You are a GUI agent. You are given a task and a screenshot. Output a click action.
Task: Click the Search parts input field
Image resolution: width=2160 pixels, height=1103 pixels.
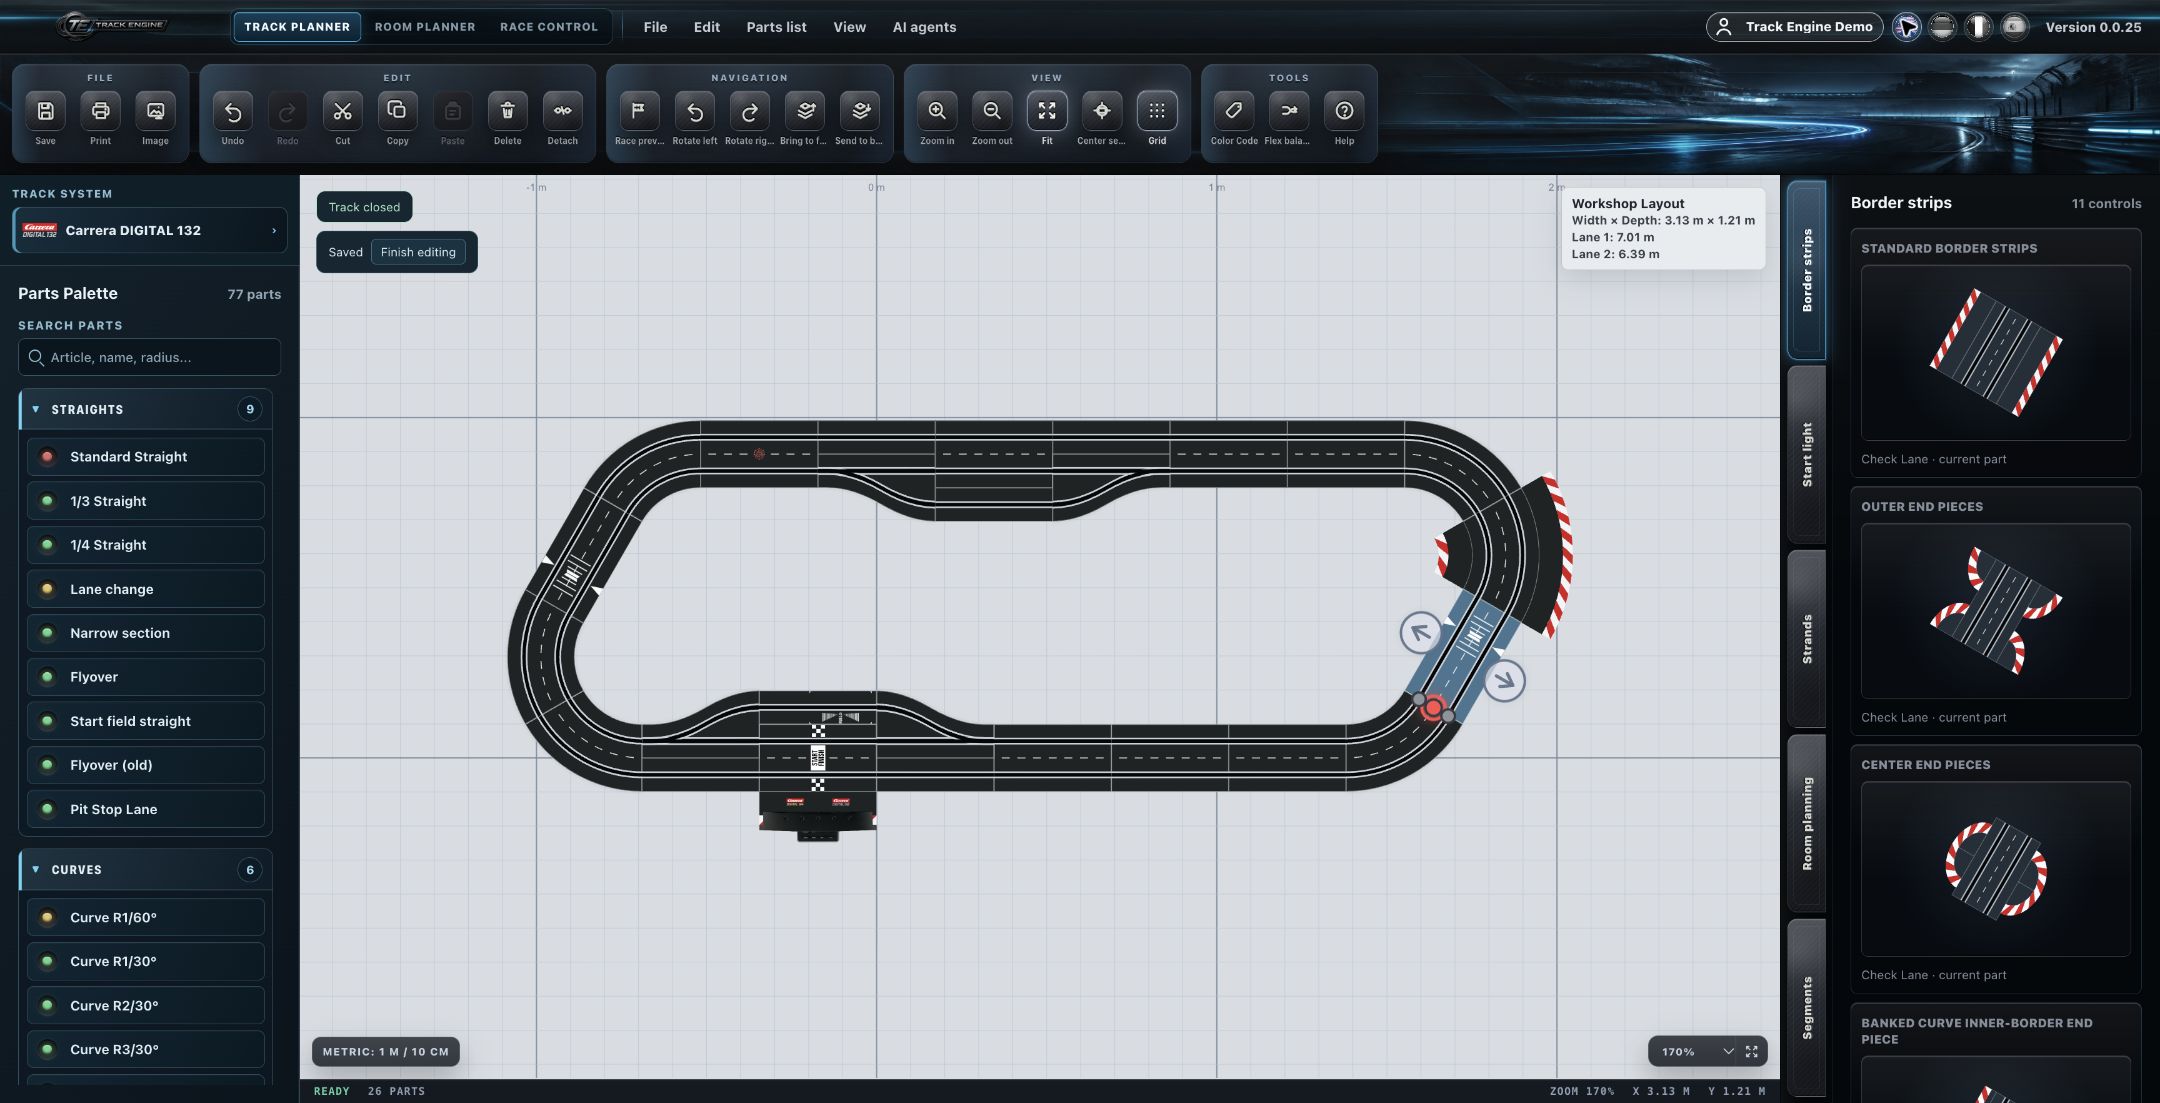click(150, 357)
